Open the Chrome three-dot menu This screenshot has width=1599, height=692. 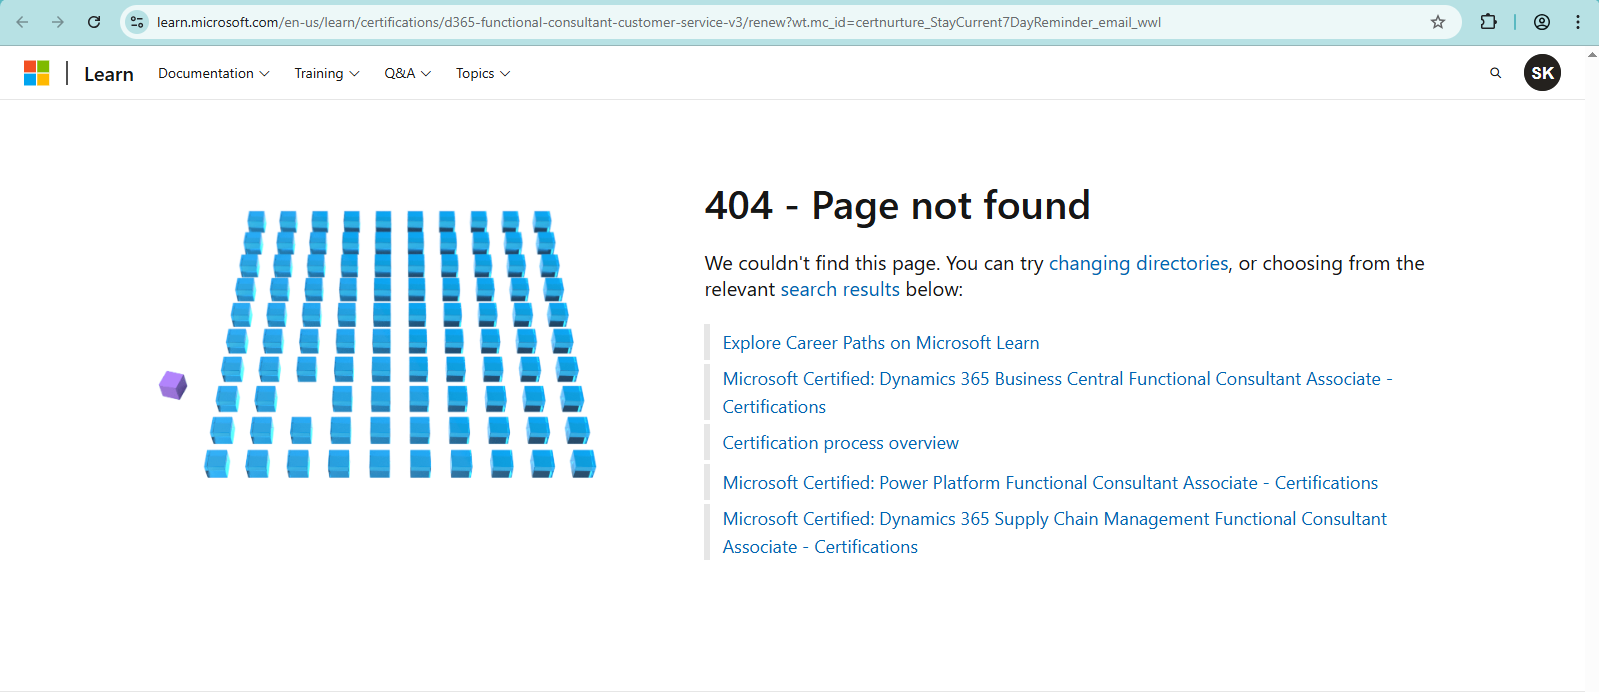(x=1578, y=22)
